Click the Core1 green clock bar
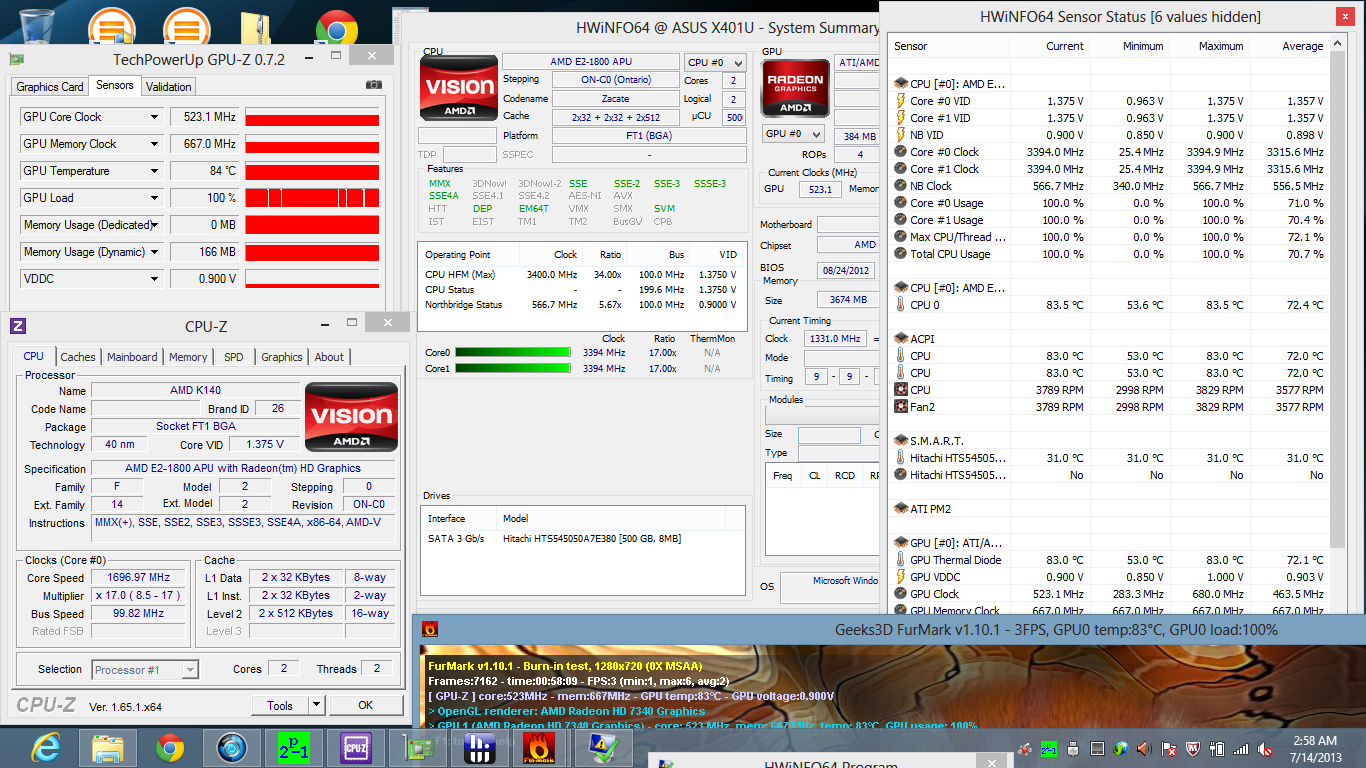 click(512, 368)
